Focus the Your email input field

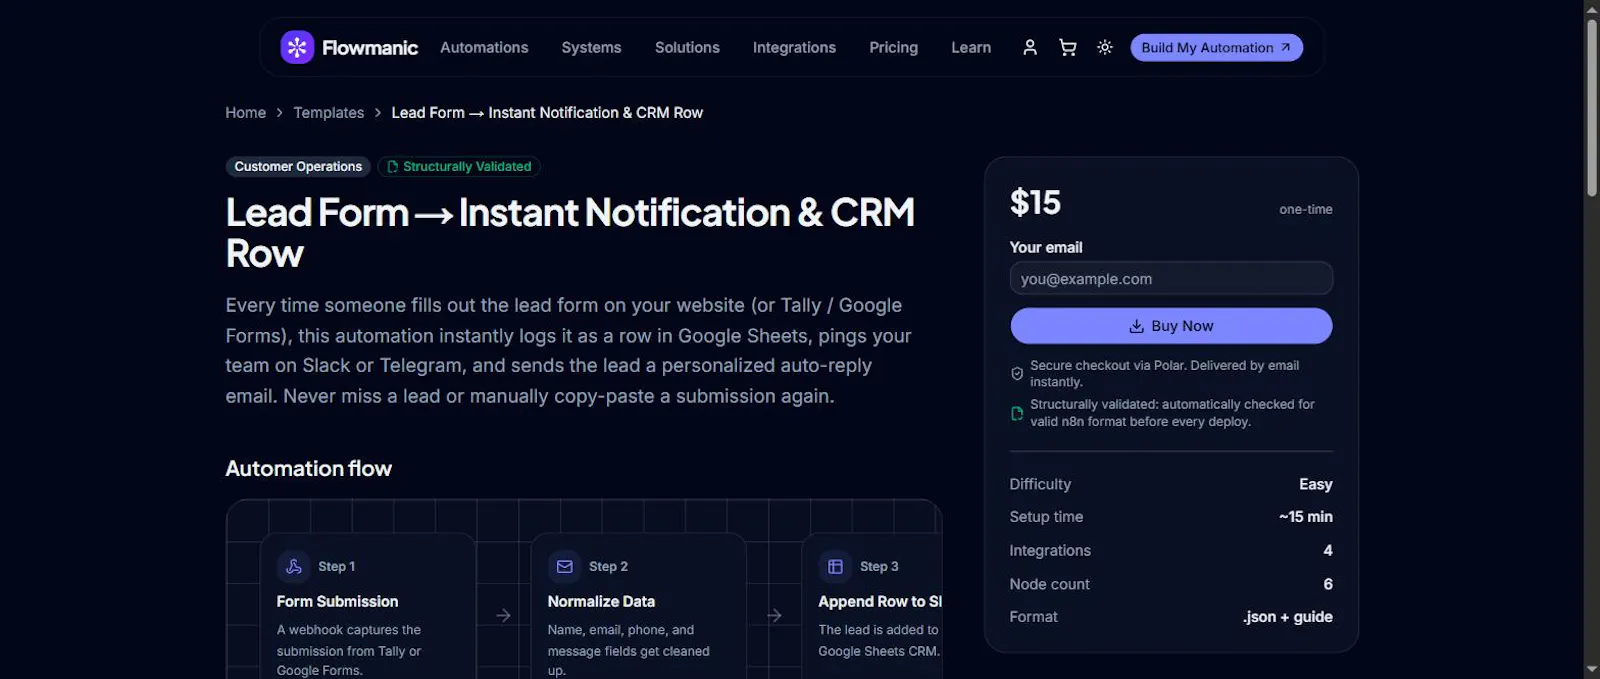pos(1171,279)
